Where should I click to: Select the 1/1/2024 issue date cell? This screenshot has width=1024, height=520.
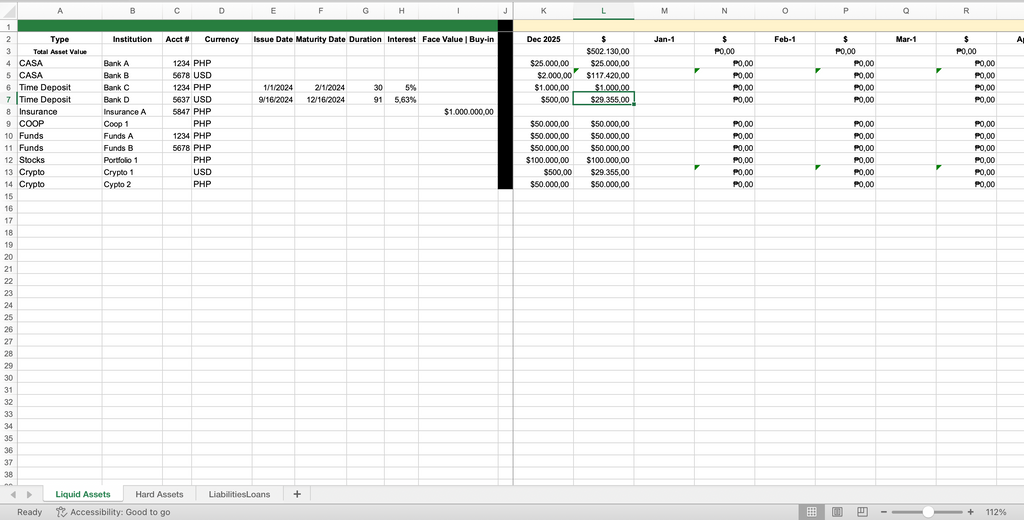(273, 88)
